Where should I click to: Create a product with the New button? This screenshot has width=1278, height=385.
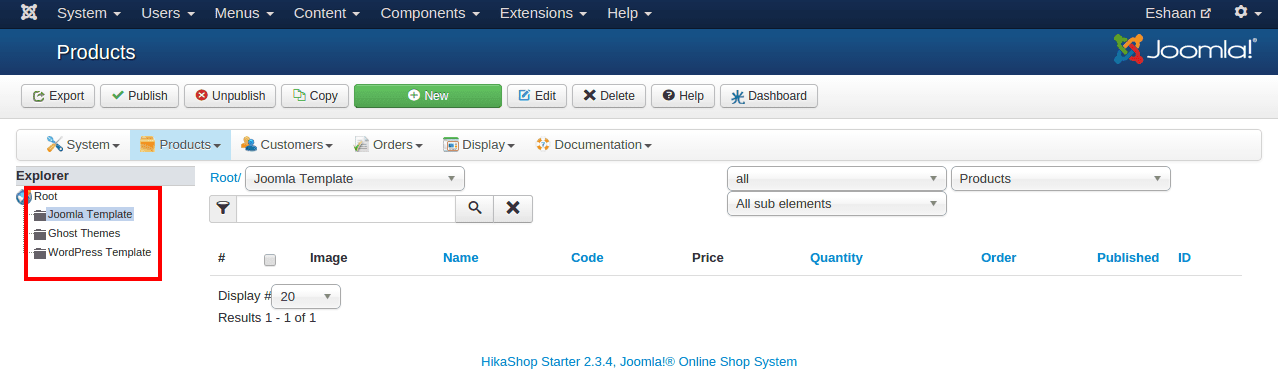[428, 96]
